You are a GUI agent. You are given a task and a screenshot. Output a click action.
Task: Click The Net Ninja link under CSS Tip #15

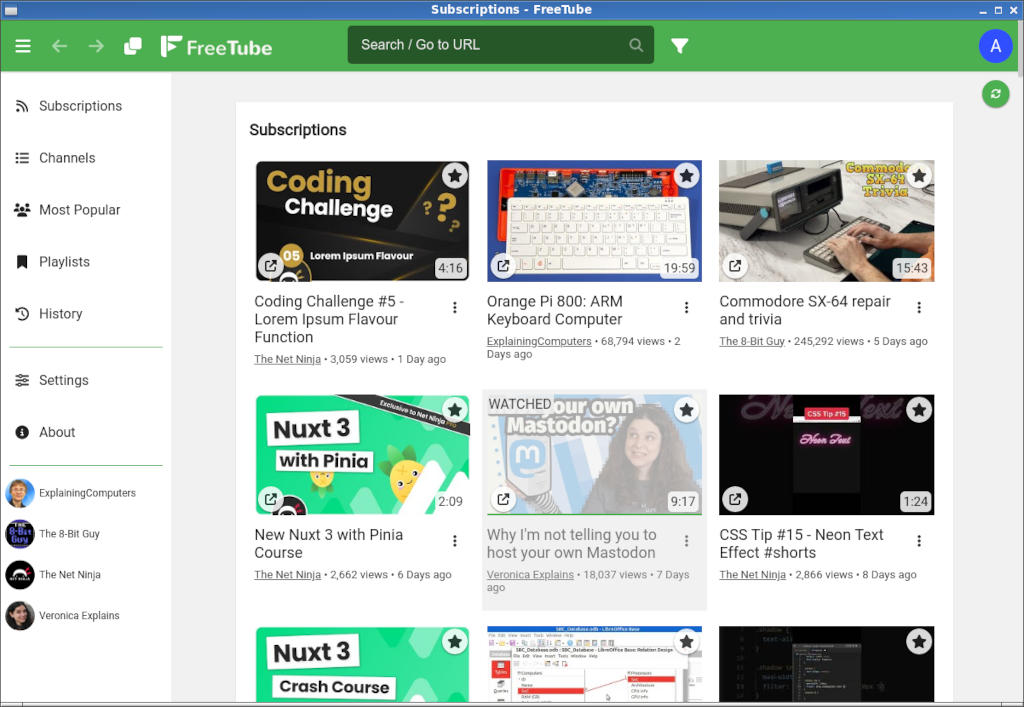pos(752,574)
